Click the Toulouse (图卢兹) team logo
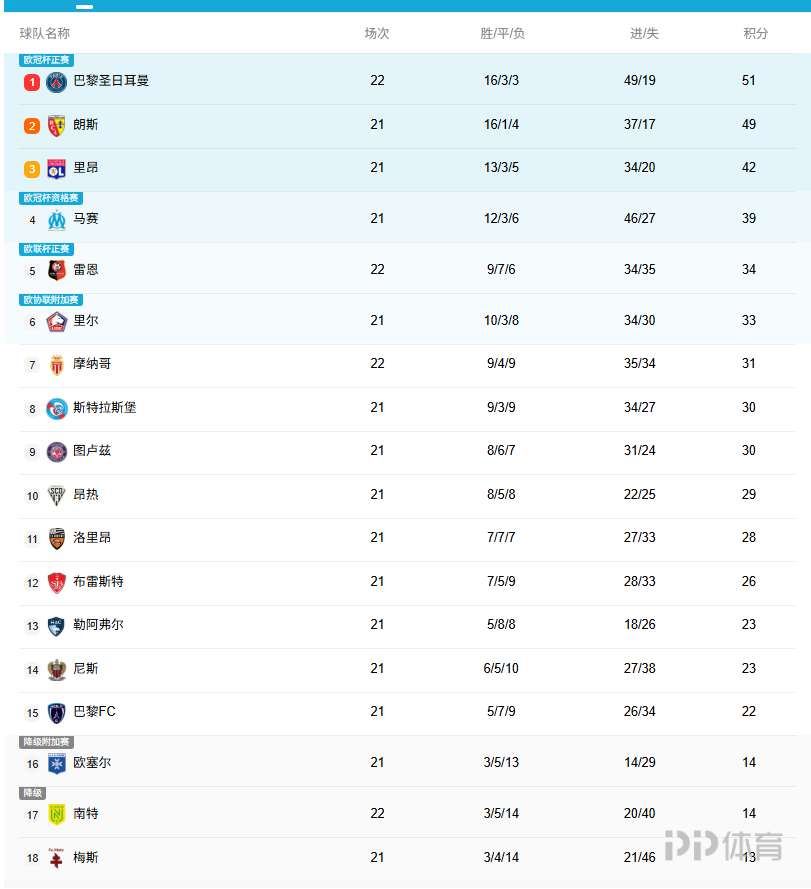The width and height of the screenshot is (811, 889). [x=57, y=452]
